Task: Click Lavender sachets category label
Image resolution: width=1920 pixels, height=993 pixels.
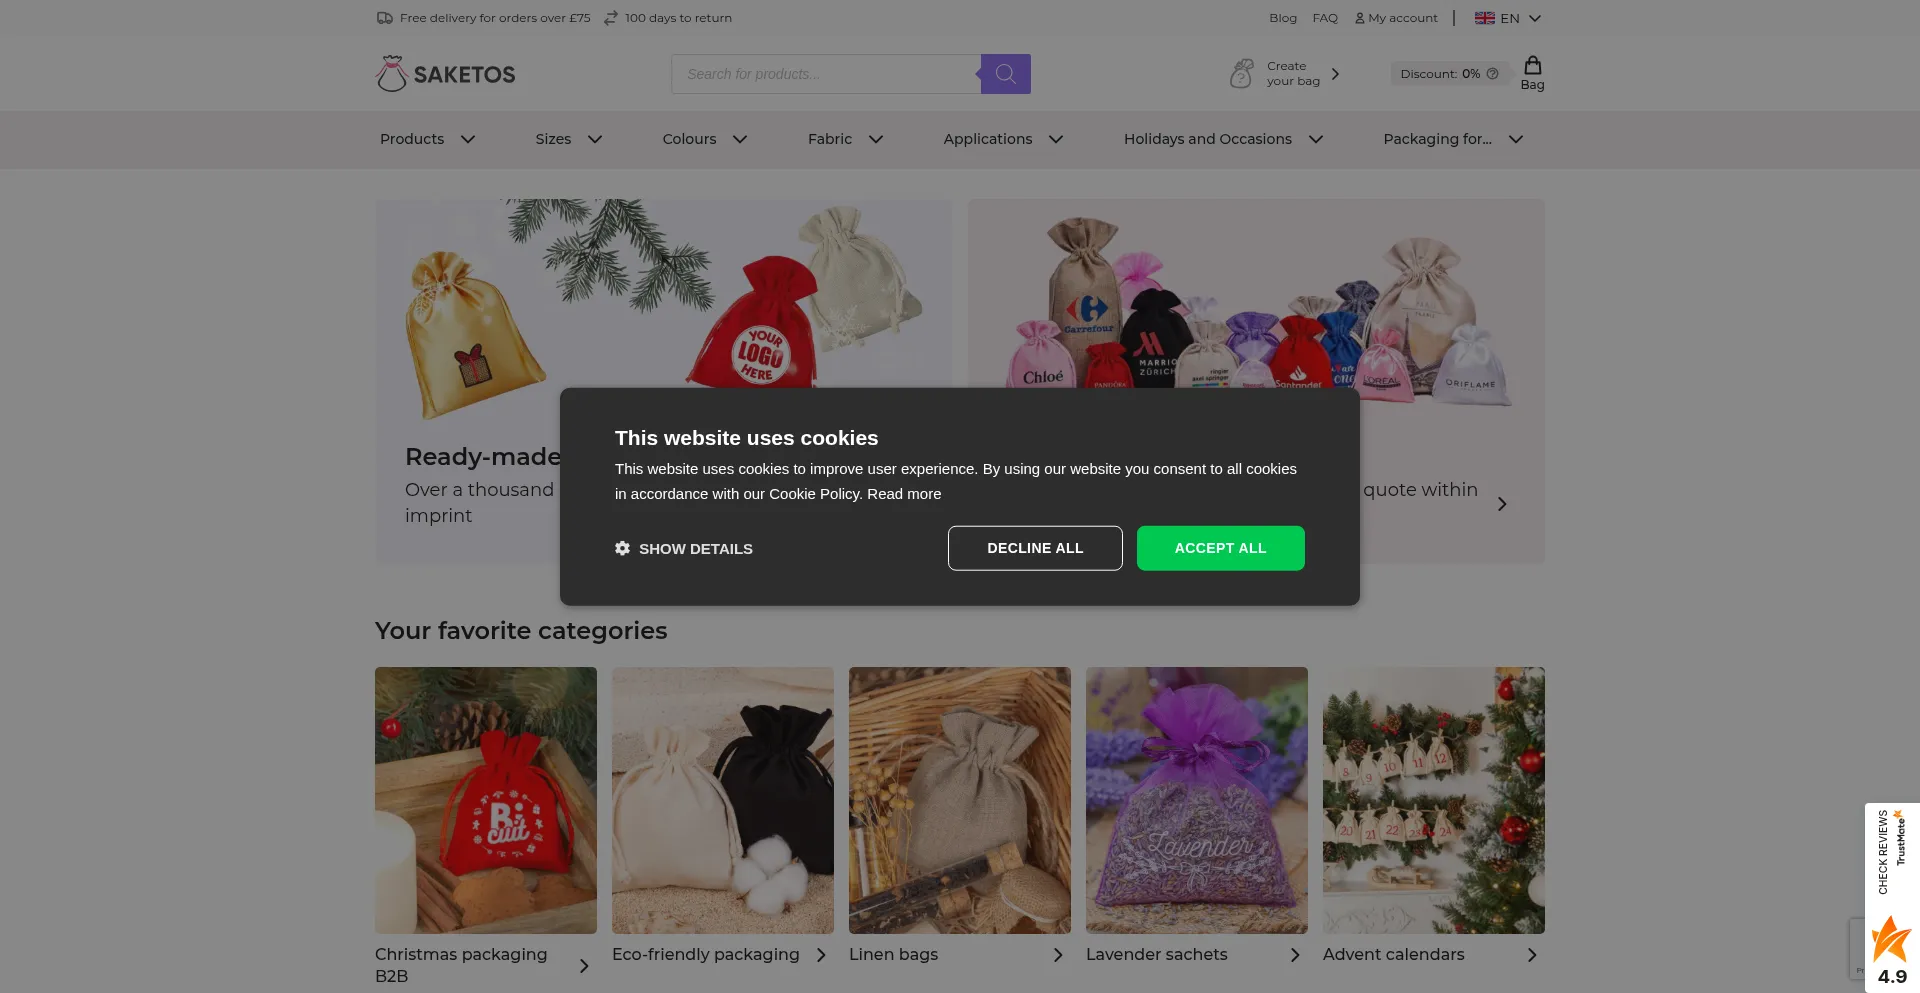Action: [x=1157, y=955]
